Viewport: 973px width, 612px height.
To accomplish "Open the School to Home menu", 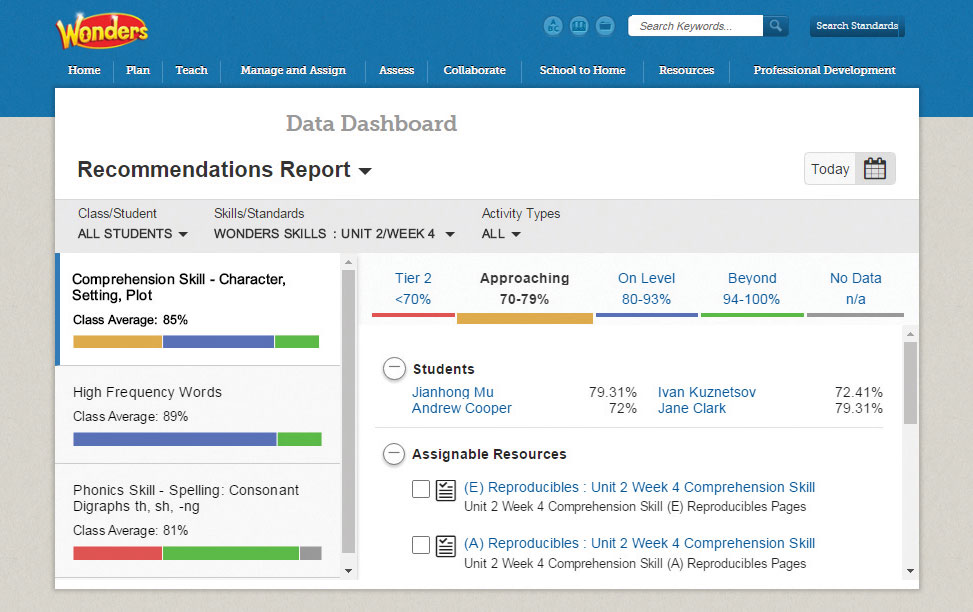I will click(x=583, y=70).
